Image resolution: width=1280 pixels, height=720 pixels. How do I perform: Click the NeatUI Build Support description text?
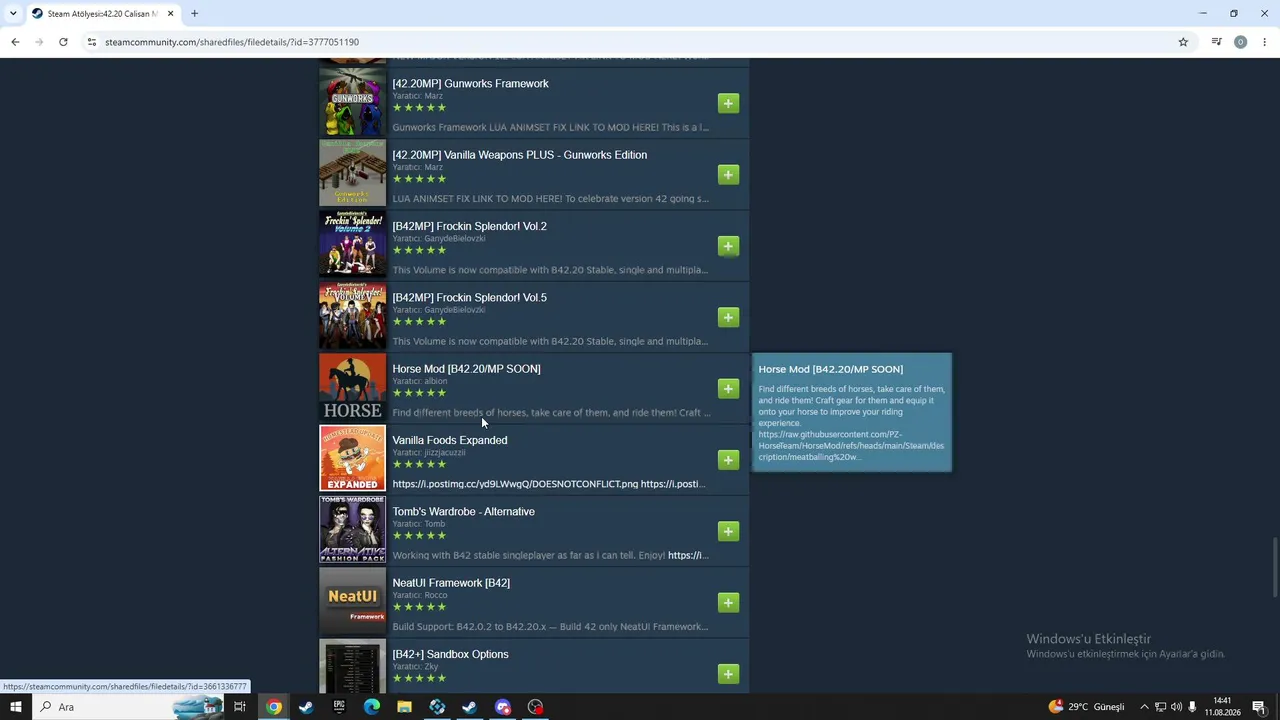coord(550,627)
